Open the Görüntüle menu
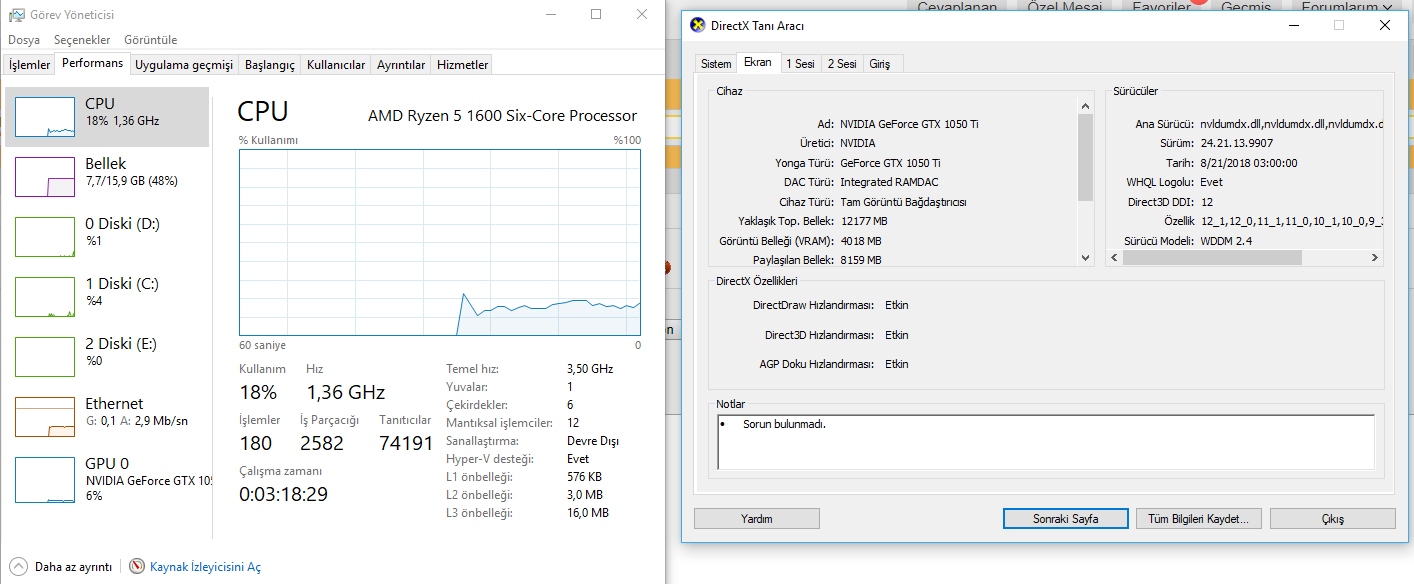This screenshot has height=584, width=1414. 151,40
